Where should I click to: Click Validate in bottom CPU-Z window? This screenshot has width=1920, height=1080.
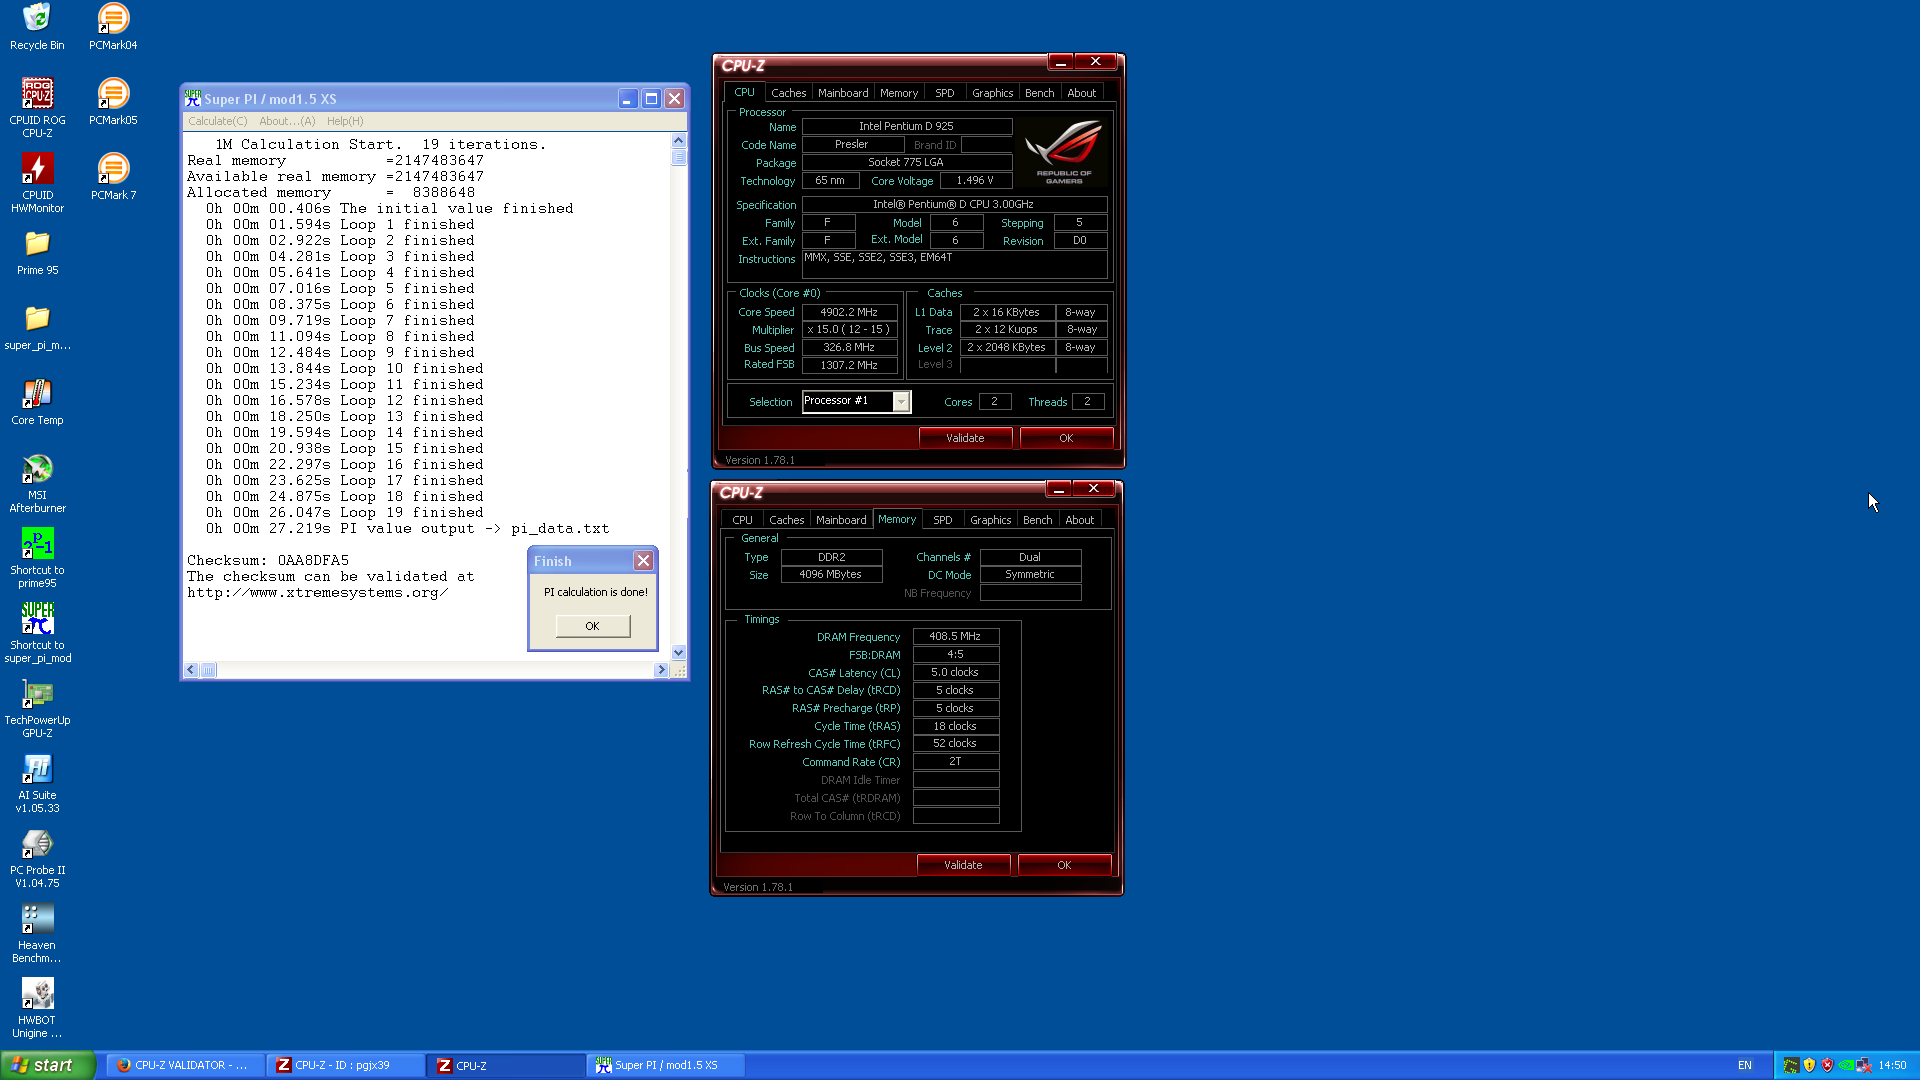pos(963,865)
